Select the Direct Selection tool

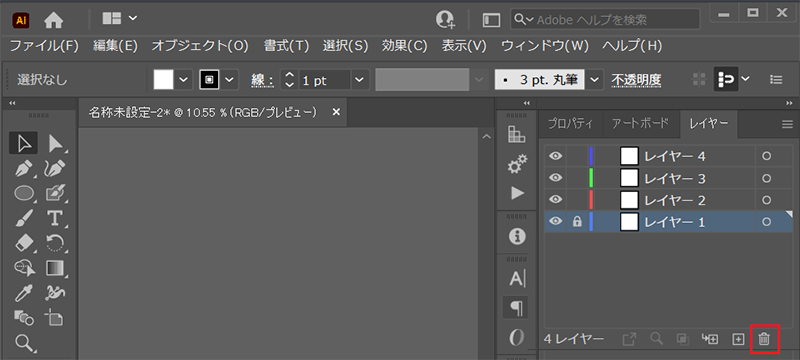(x=56, y=144)
